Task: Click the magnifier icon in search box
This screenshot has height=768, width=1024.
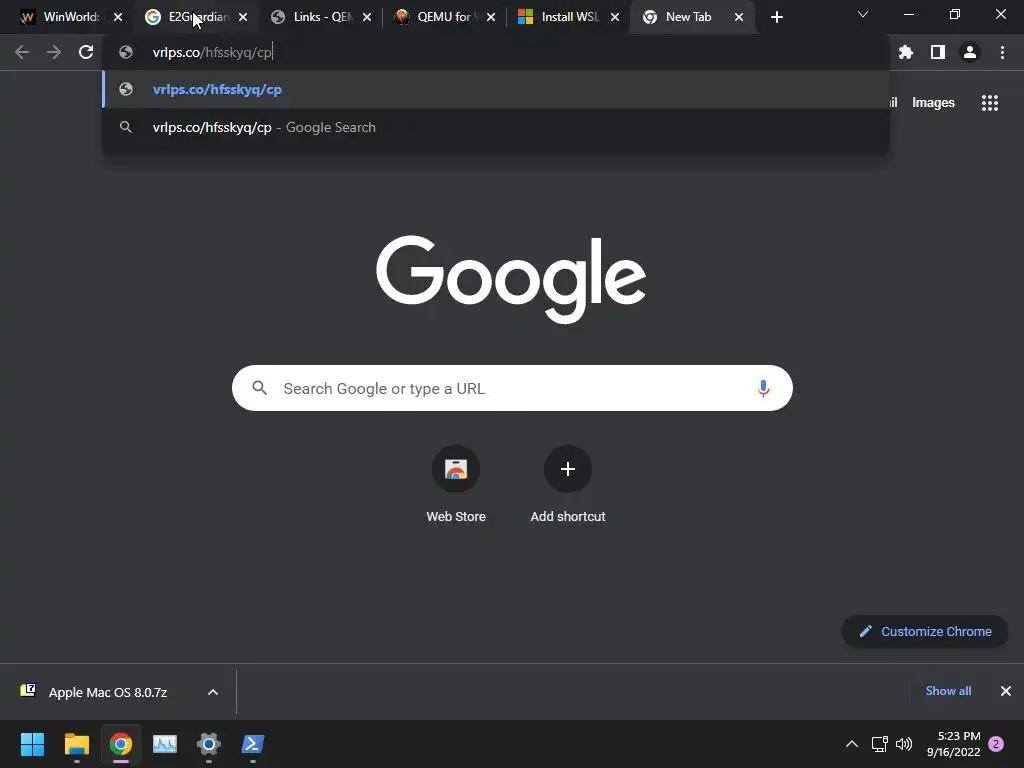Action: tap(259, 388)
